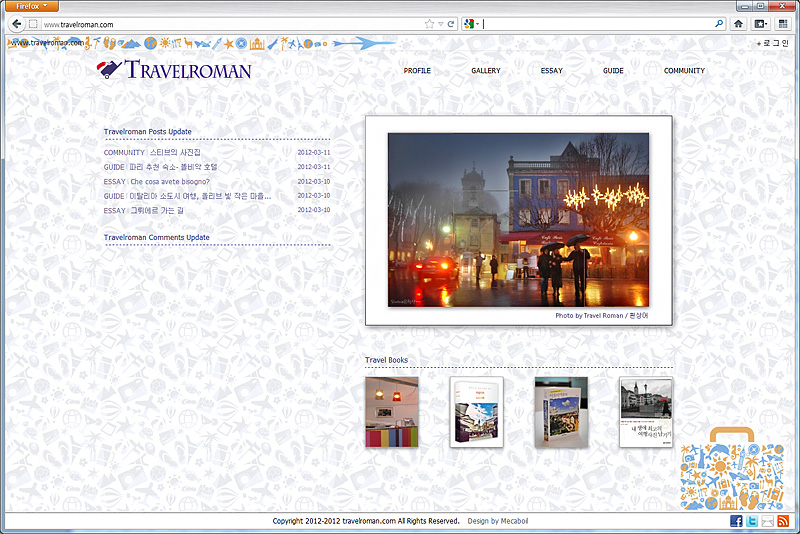Click the site identity icon beside the URL

(33, 24)
